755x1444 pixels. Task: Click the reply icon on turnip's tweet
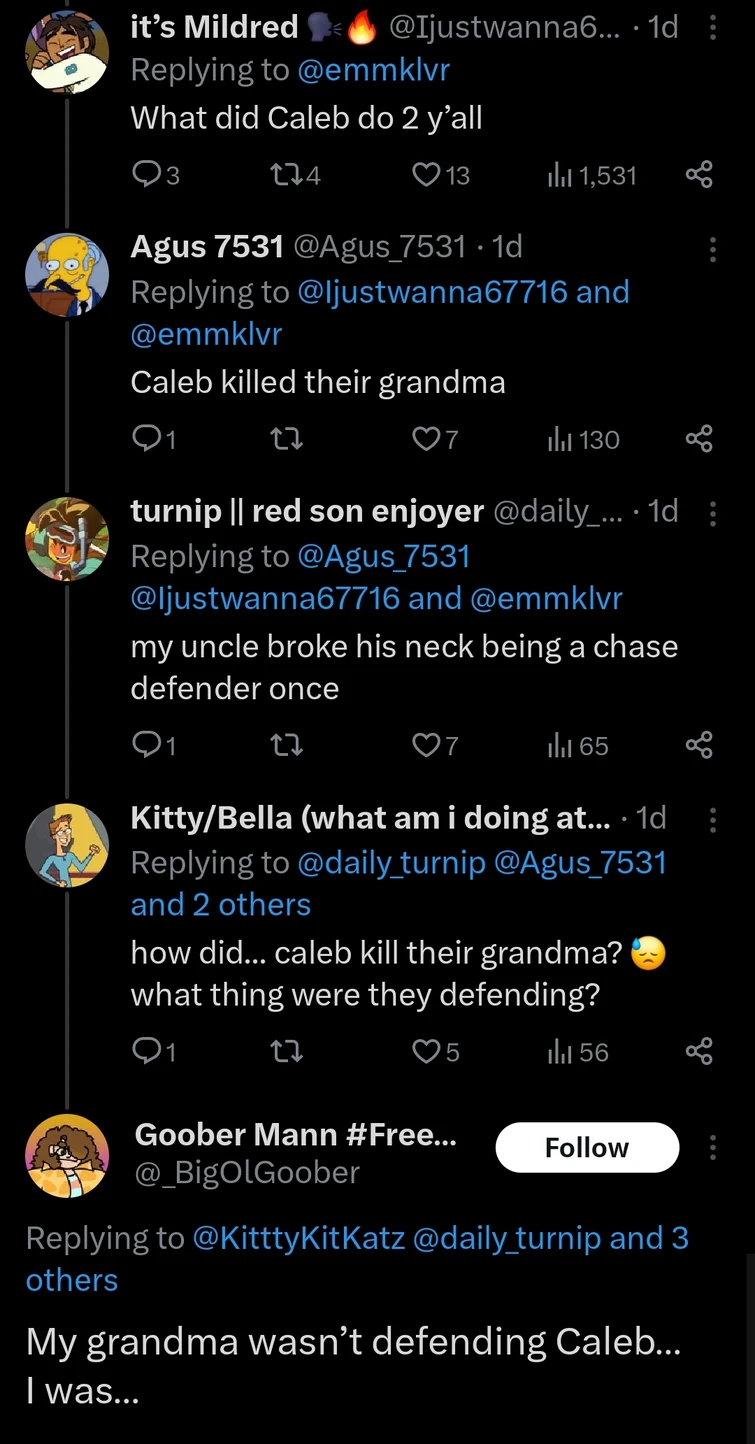pyautogui.click(x=147, y=745)
